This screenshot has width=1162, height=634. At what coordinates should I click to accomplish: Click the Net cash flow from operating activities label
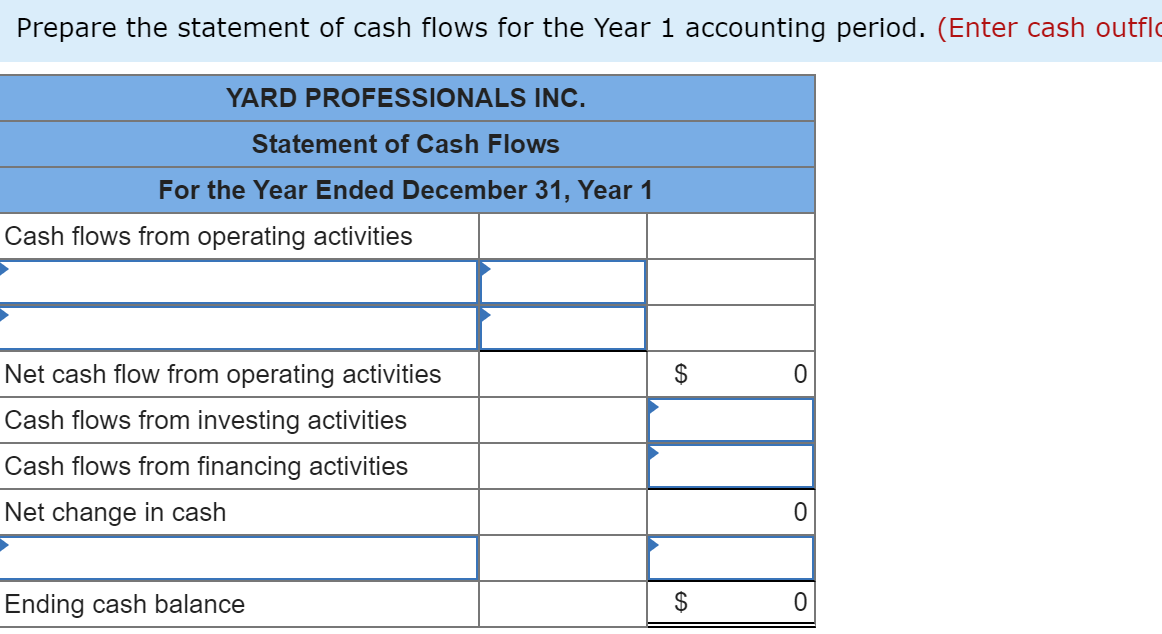(x=222, y=374)
